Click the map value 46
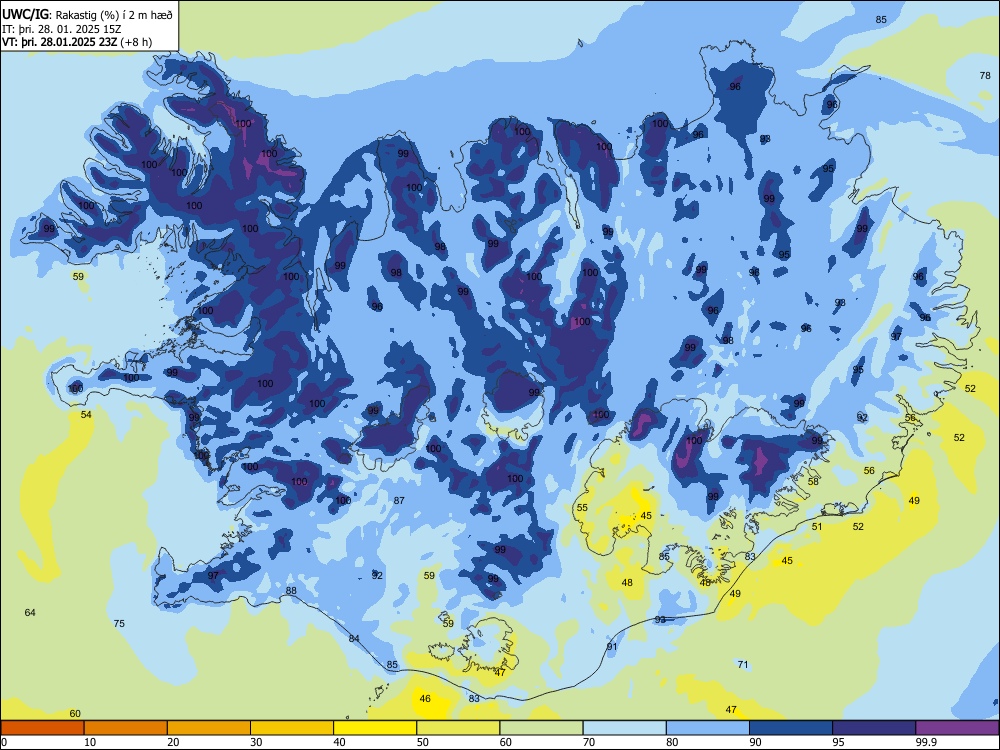This screenshot has width=1000, height=750. [425, 698]
